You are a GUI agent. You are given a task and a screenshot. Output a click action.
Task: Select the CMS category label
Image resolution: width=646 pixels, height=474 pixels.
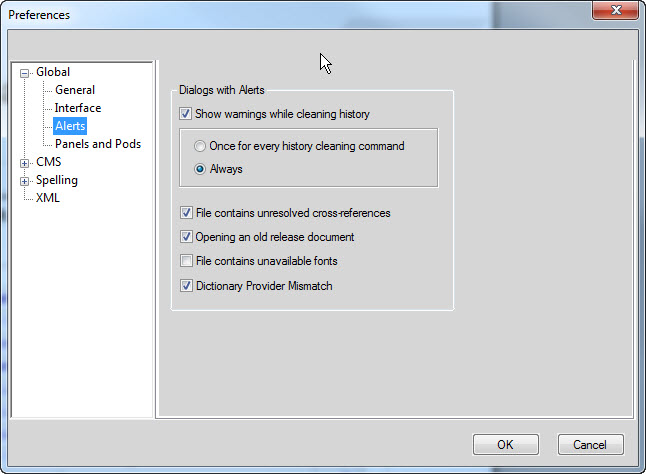pos(49,162)
